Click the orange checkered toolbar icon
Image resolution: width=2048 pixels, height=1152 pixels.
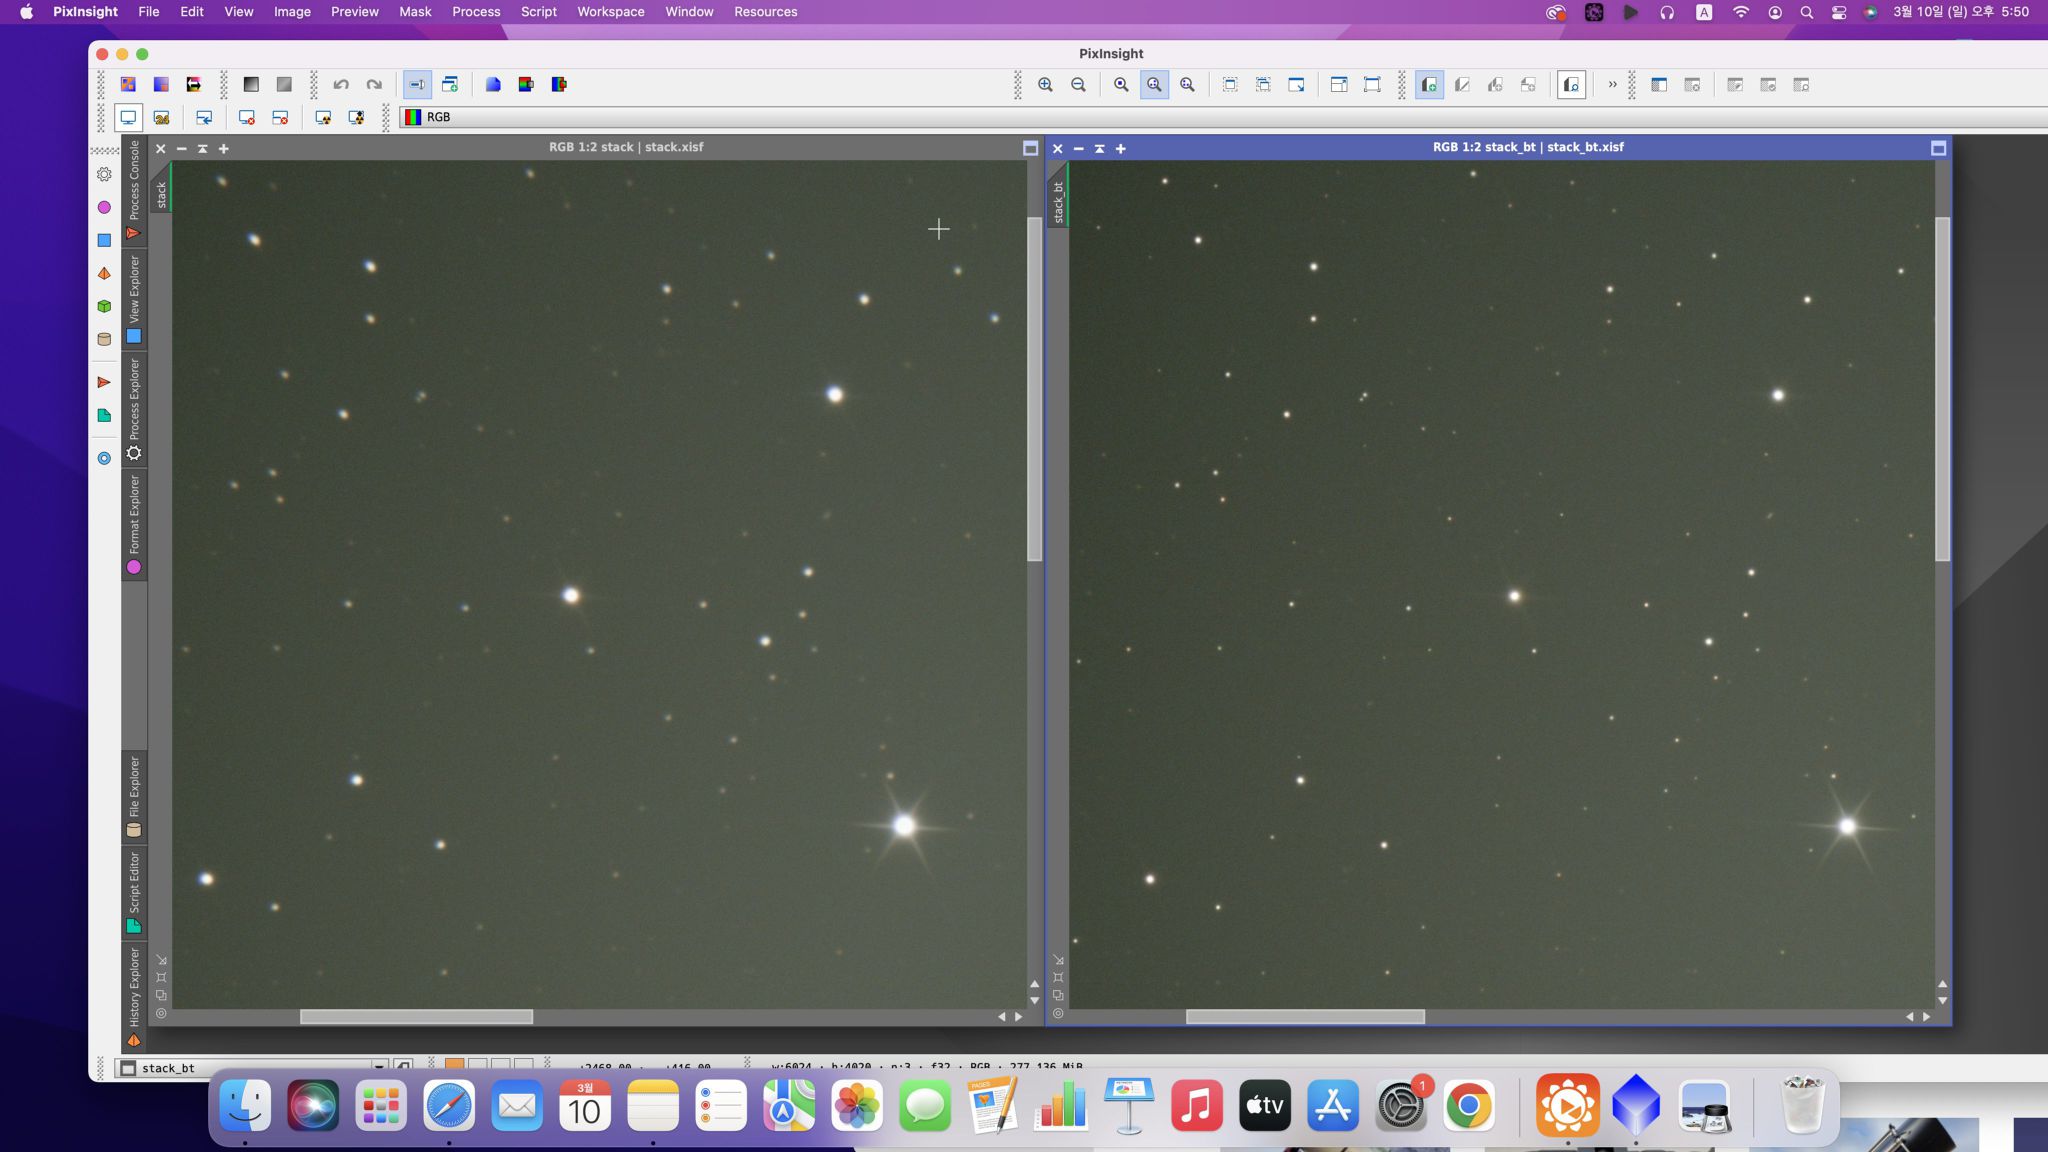(128, 85)
